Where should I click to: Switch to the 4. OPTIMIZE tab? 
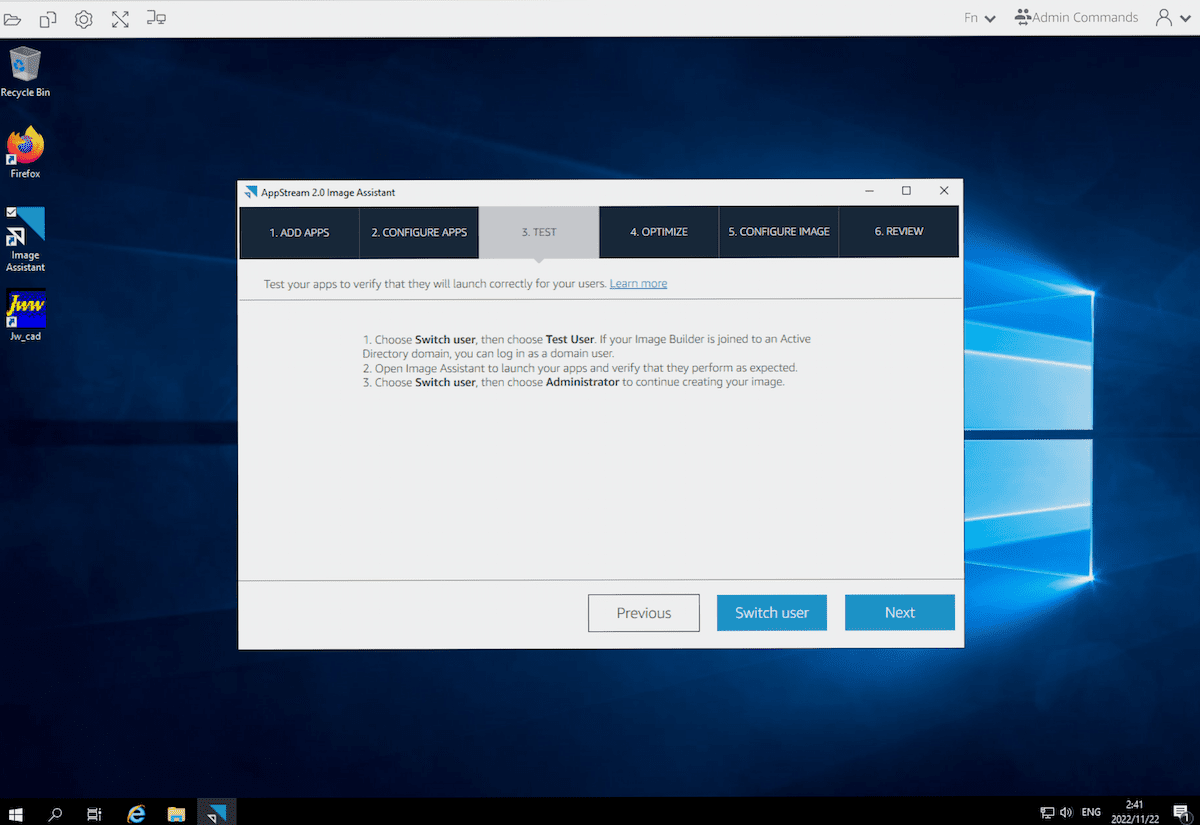658,231
